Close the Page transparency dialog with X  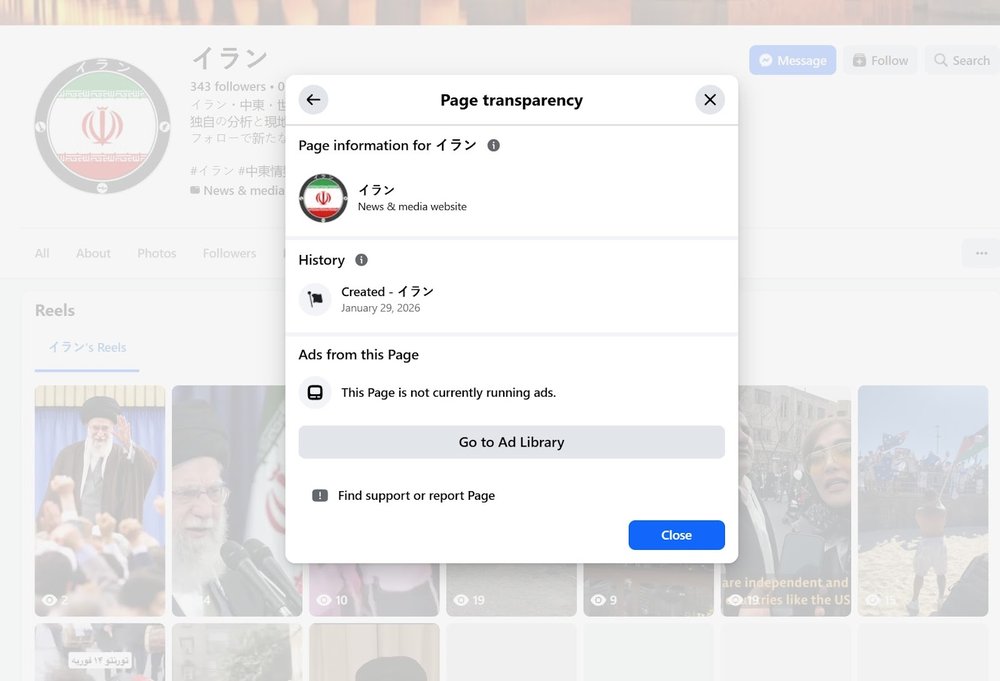pyautogui.click(x=710, y=100)
